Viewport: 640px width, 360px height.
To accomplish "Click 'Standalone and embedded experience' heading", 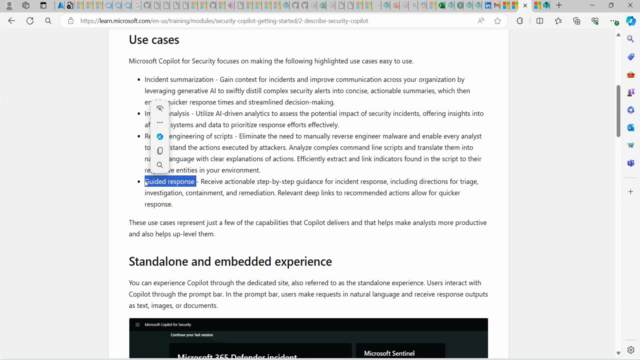I will tap(230, 261).
